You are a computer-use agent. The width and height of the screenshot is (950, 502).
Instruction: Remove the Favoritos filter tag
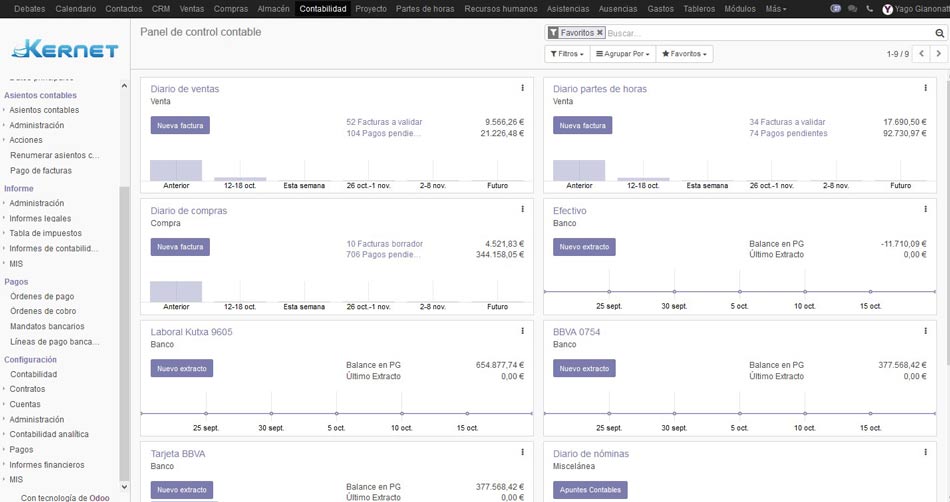(600, 33)
